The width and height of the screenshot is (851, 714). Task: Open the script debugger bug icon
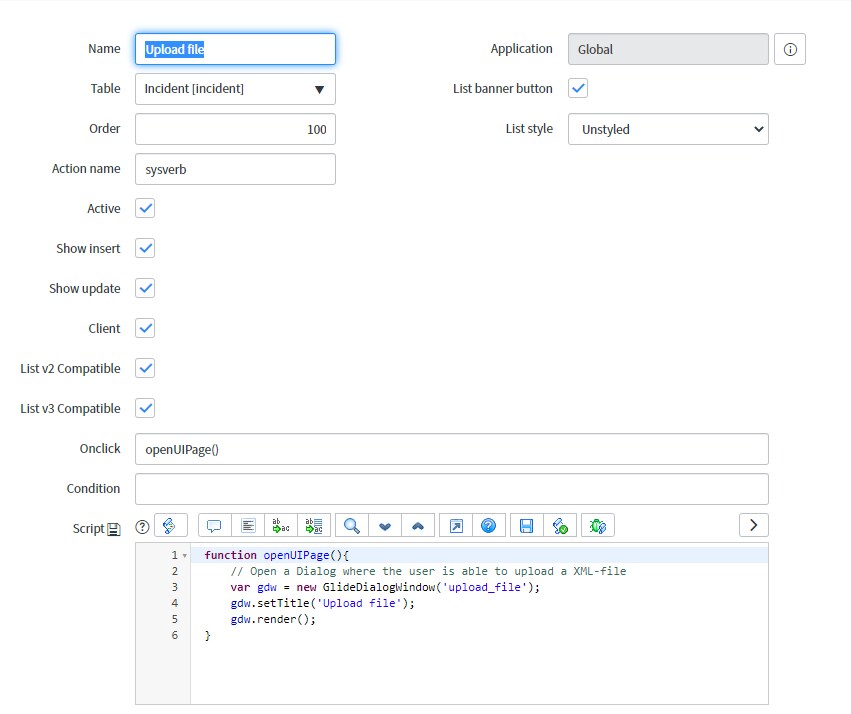click(598, 525)
